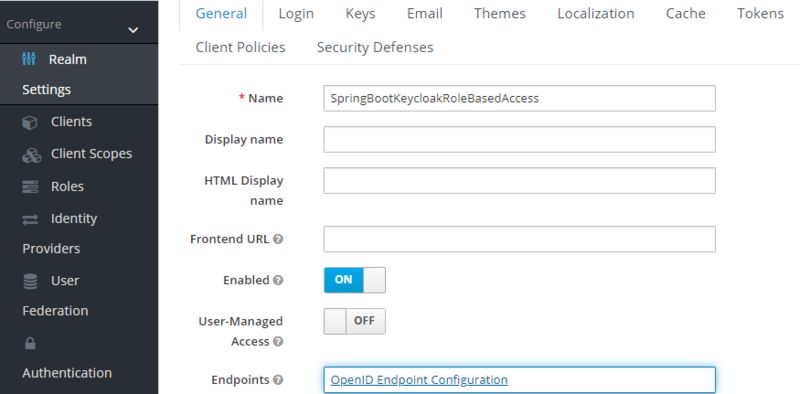Collapse the Configure section chevron
Screen dimensions: 800x394
point(133,30)
